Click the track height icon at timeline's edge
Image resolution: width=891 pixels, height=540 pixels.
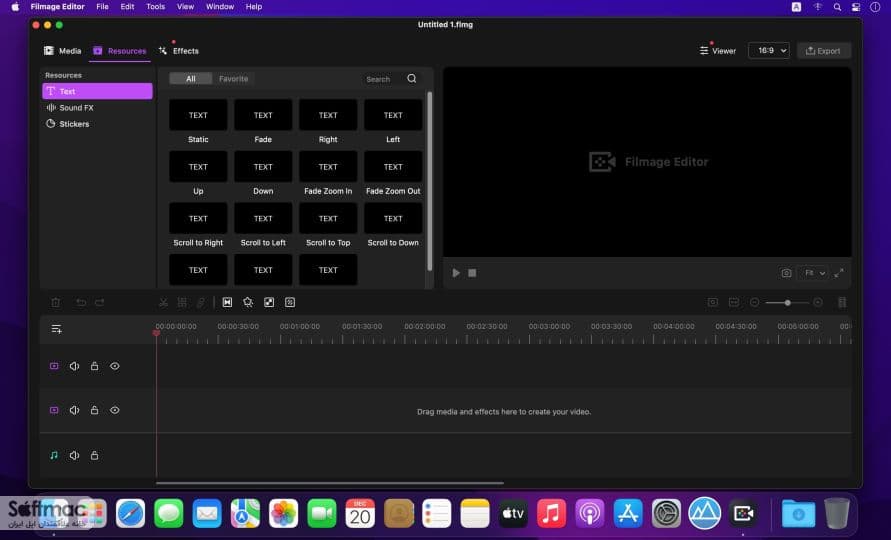(x=842, y=302)
